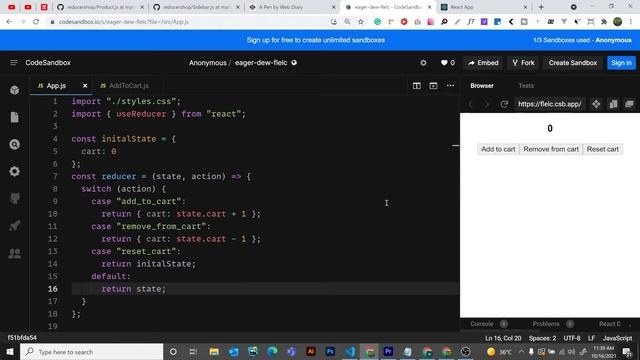Image resolution: width=640 pixels, height=360 pixels.
Task: Select the Browser preview tab
Action: pyautogui.click(x=482, y=86)
